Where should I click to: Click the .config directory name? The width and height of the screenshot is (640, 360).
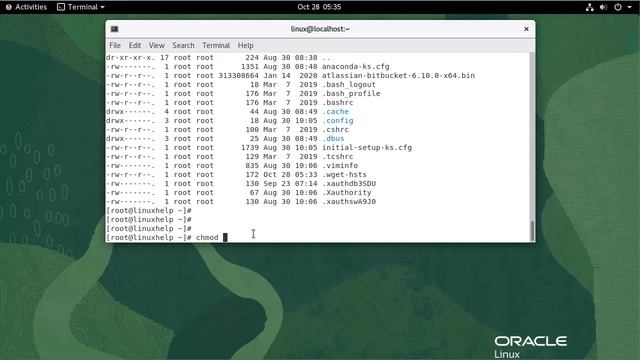(x=338, y=120)
